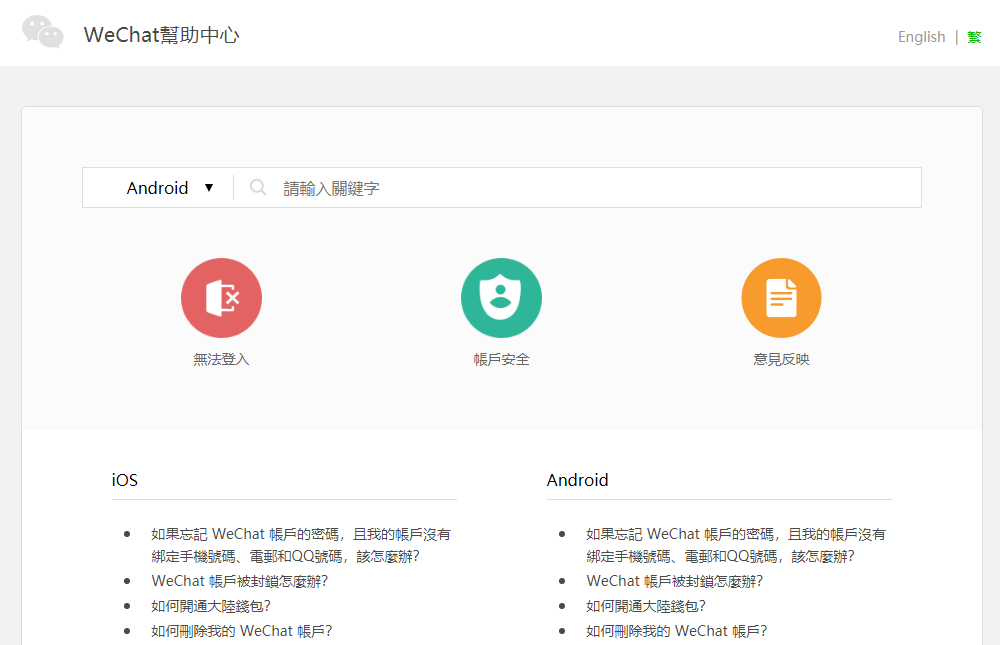Click the Android section heading above the list
Image resolution: width=1000 pixels, height=645 pixels.
pyautogui.click(x=578, y=480)
